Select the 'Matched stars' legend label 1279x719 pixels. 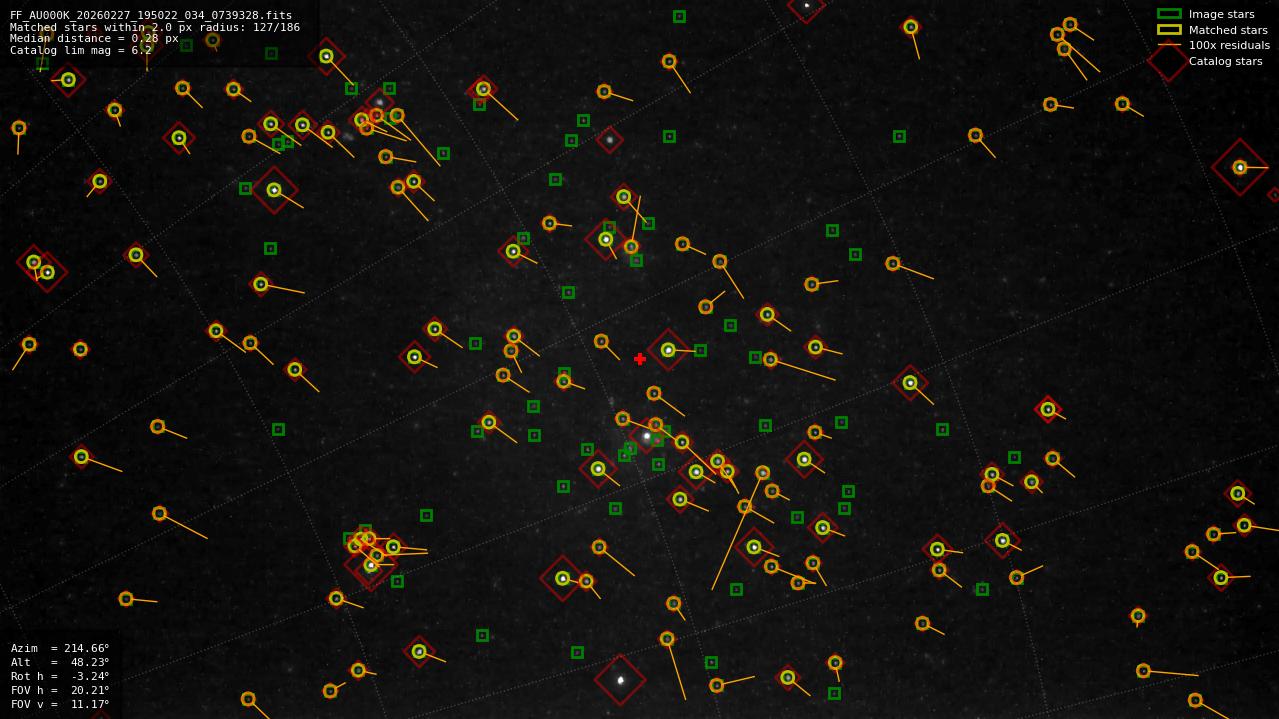point(1228,30)
